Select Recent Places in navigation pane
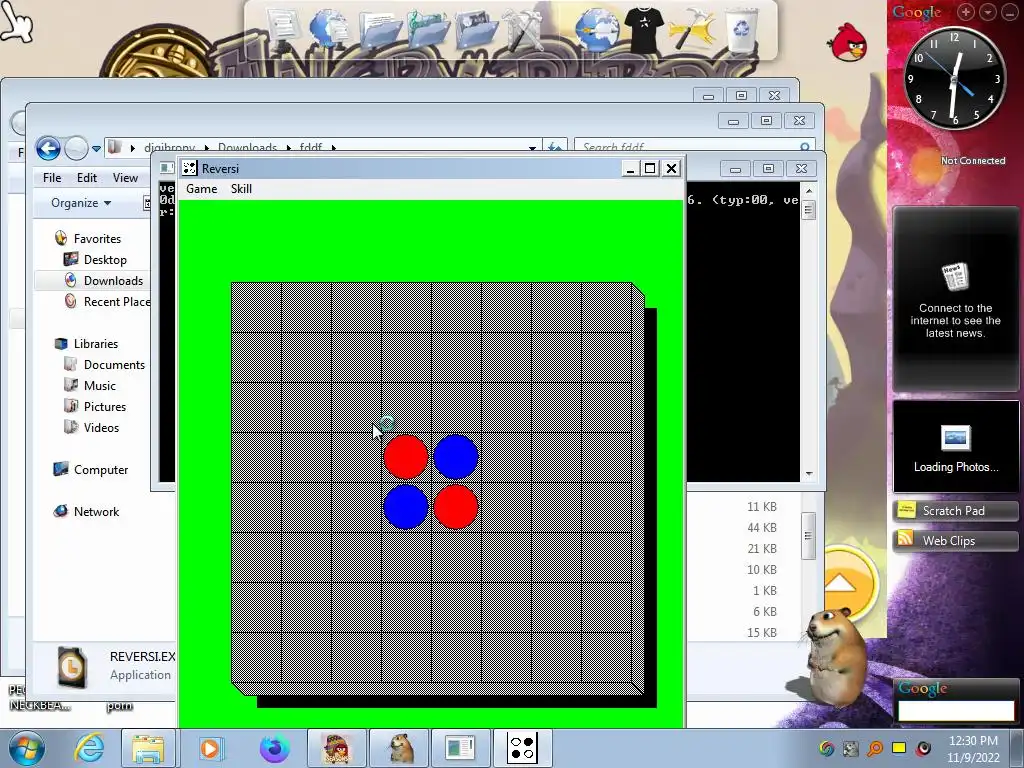Viewport: 1024px width, 768px height. click(x=117, y=302)
